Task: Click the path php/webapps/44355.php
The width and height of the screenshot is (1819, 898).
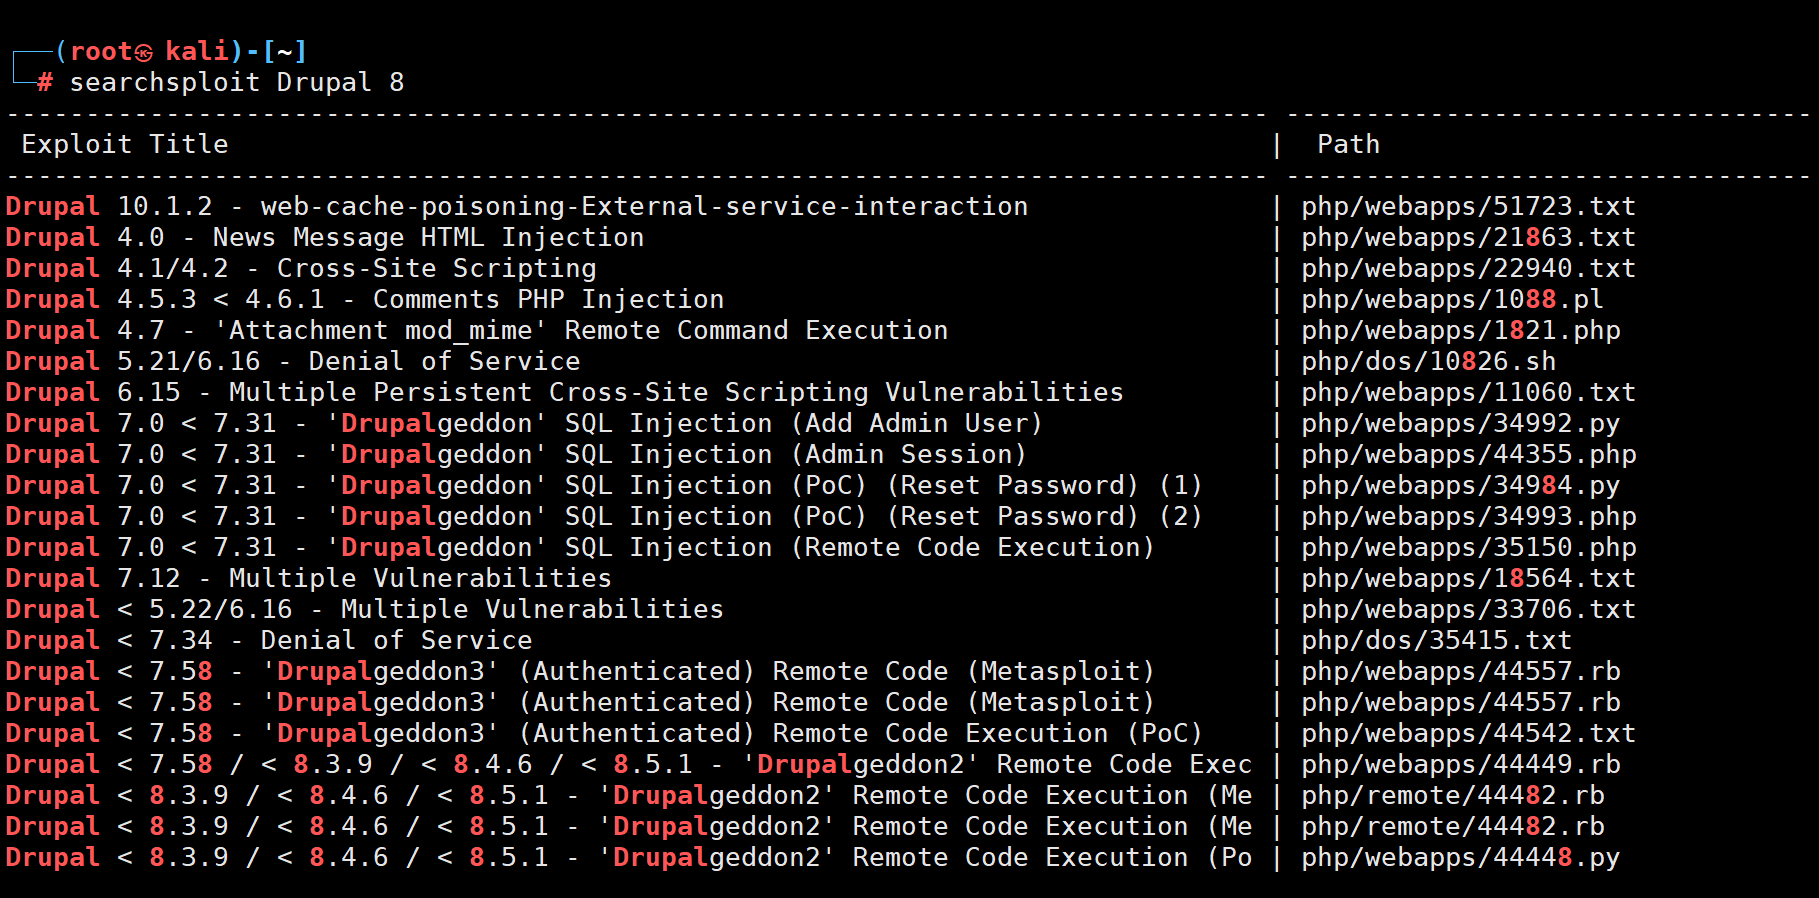Action: point(1468,455)
